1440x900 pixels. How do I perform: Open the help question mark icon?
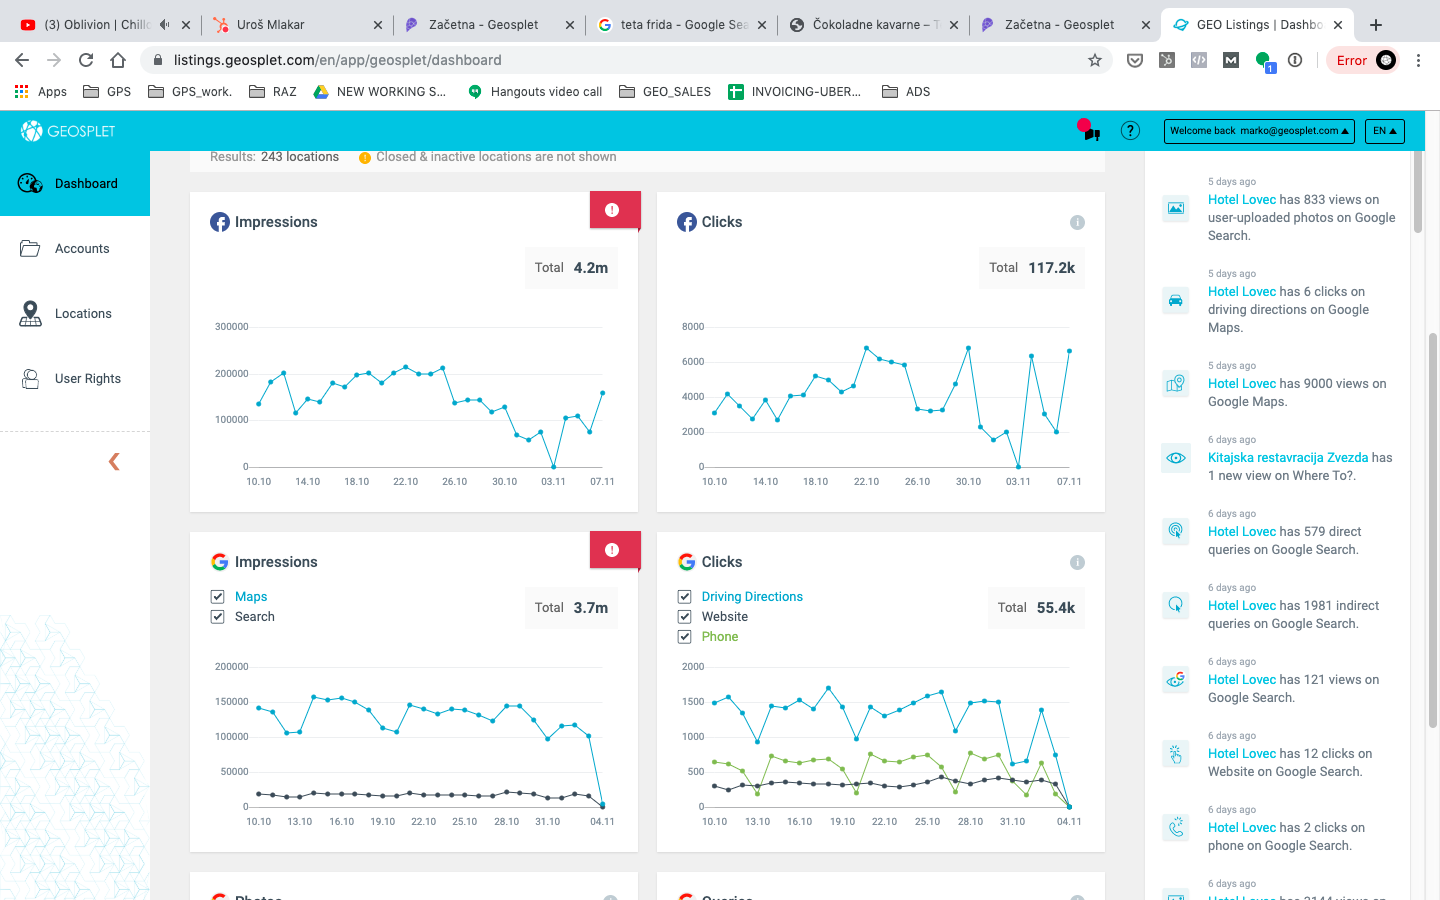pos(1130,131)
